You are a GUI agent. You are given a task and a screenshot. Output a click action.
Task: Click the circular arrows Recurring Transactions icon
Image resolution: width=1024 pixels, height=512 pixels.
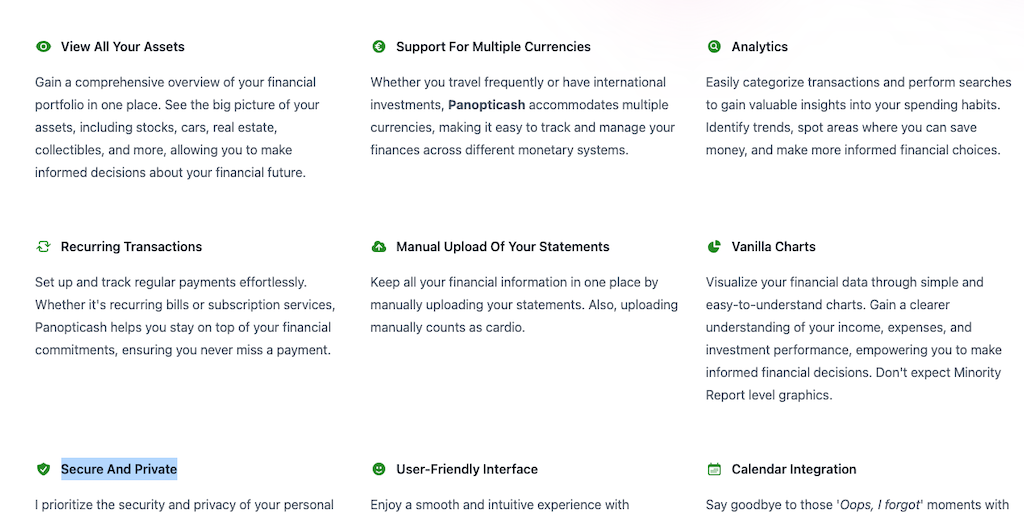tap(43, 247)
